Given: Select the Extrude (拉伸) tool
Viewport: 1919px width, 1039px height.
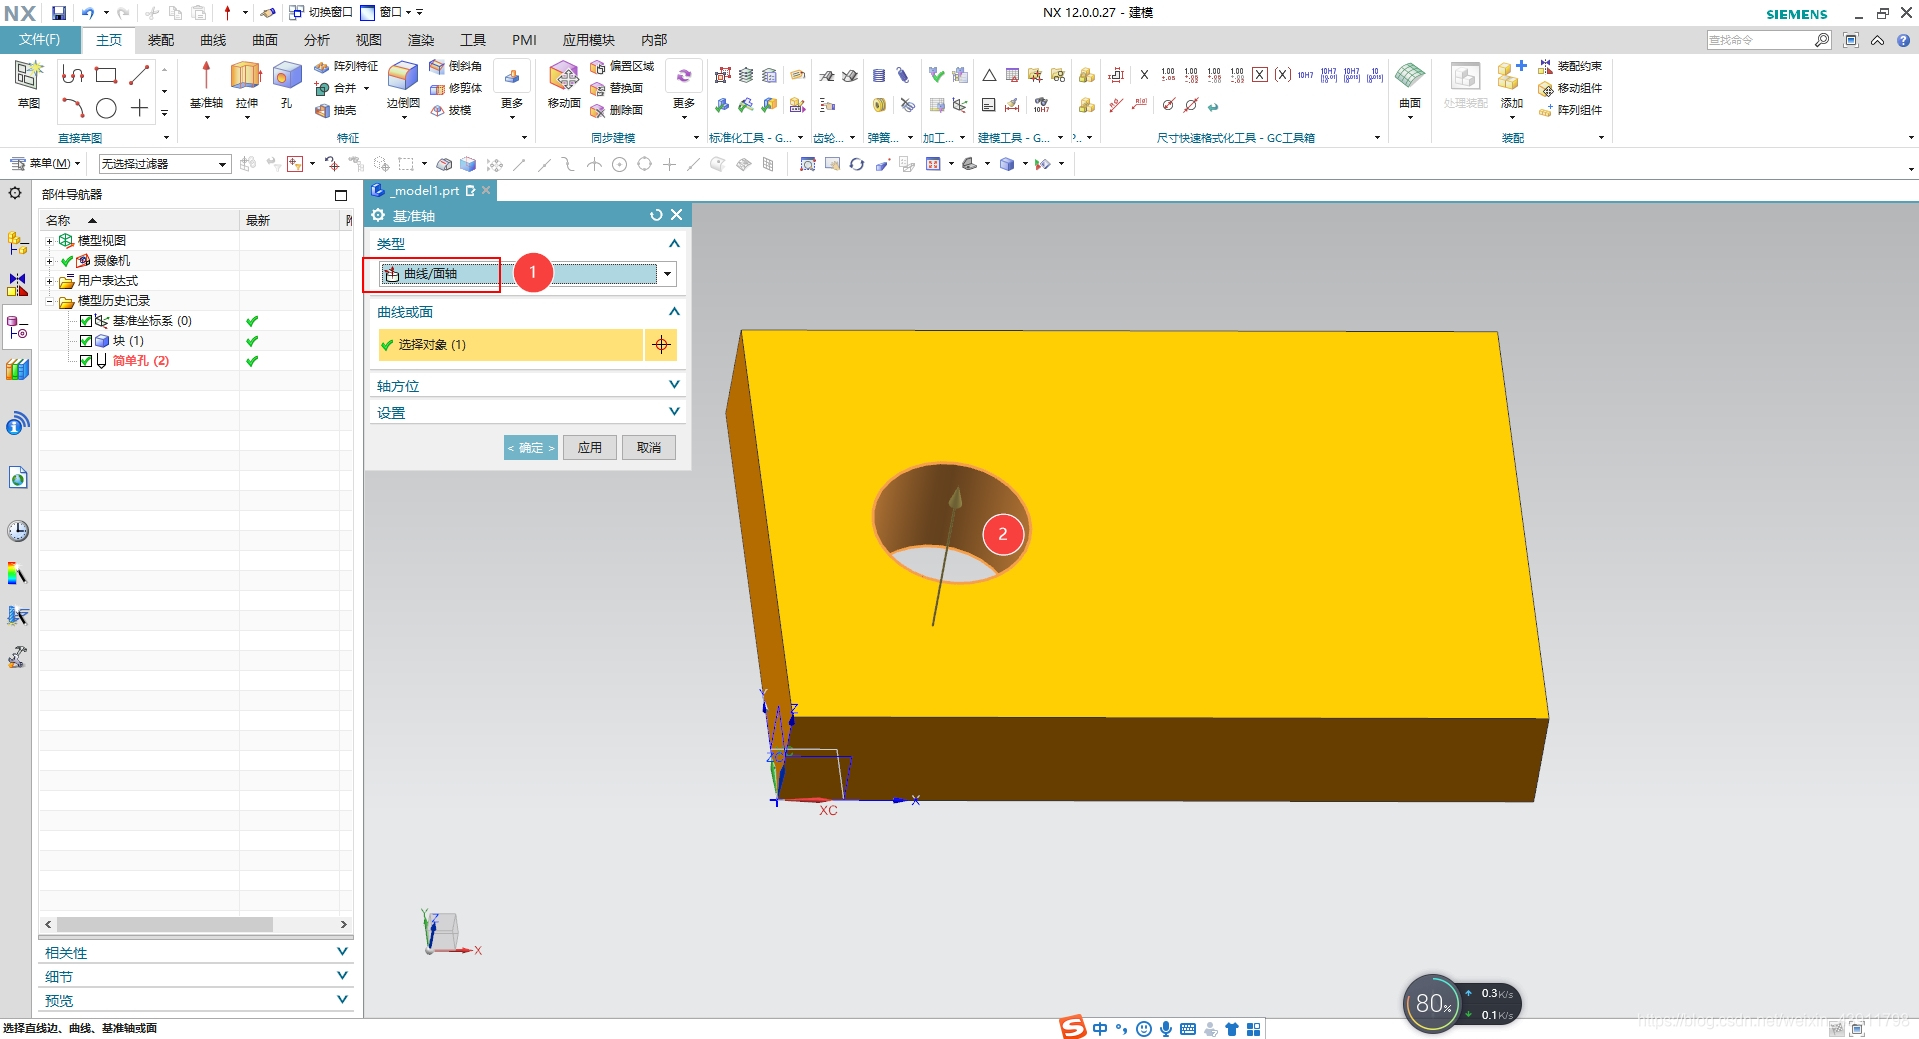Looking at the screenshot, I should (x=246, y=86).
